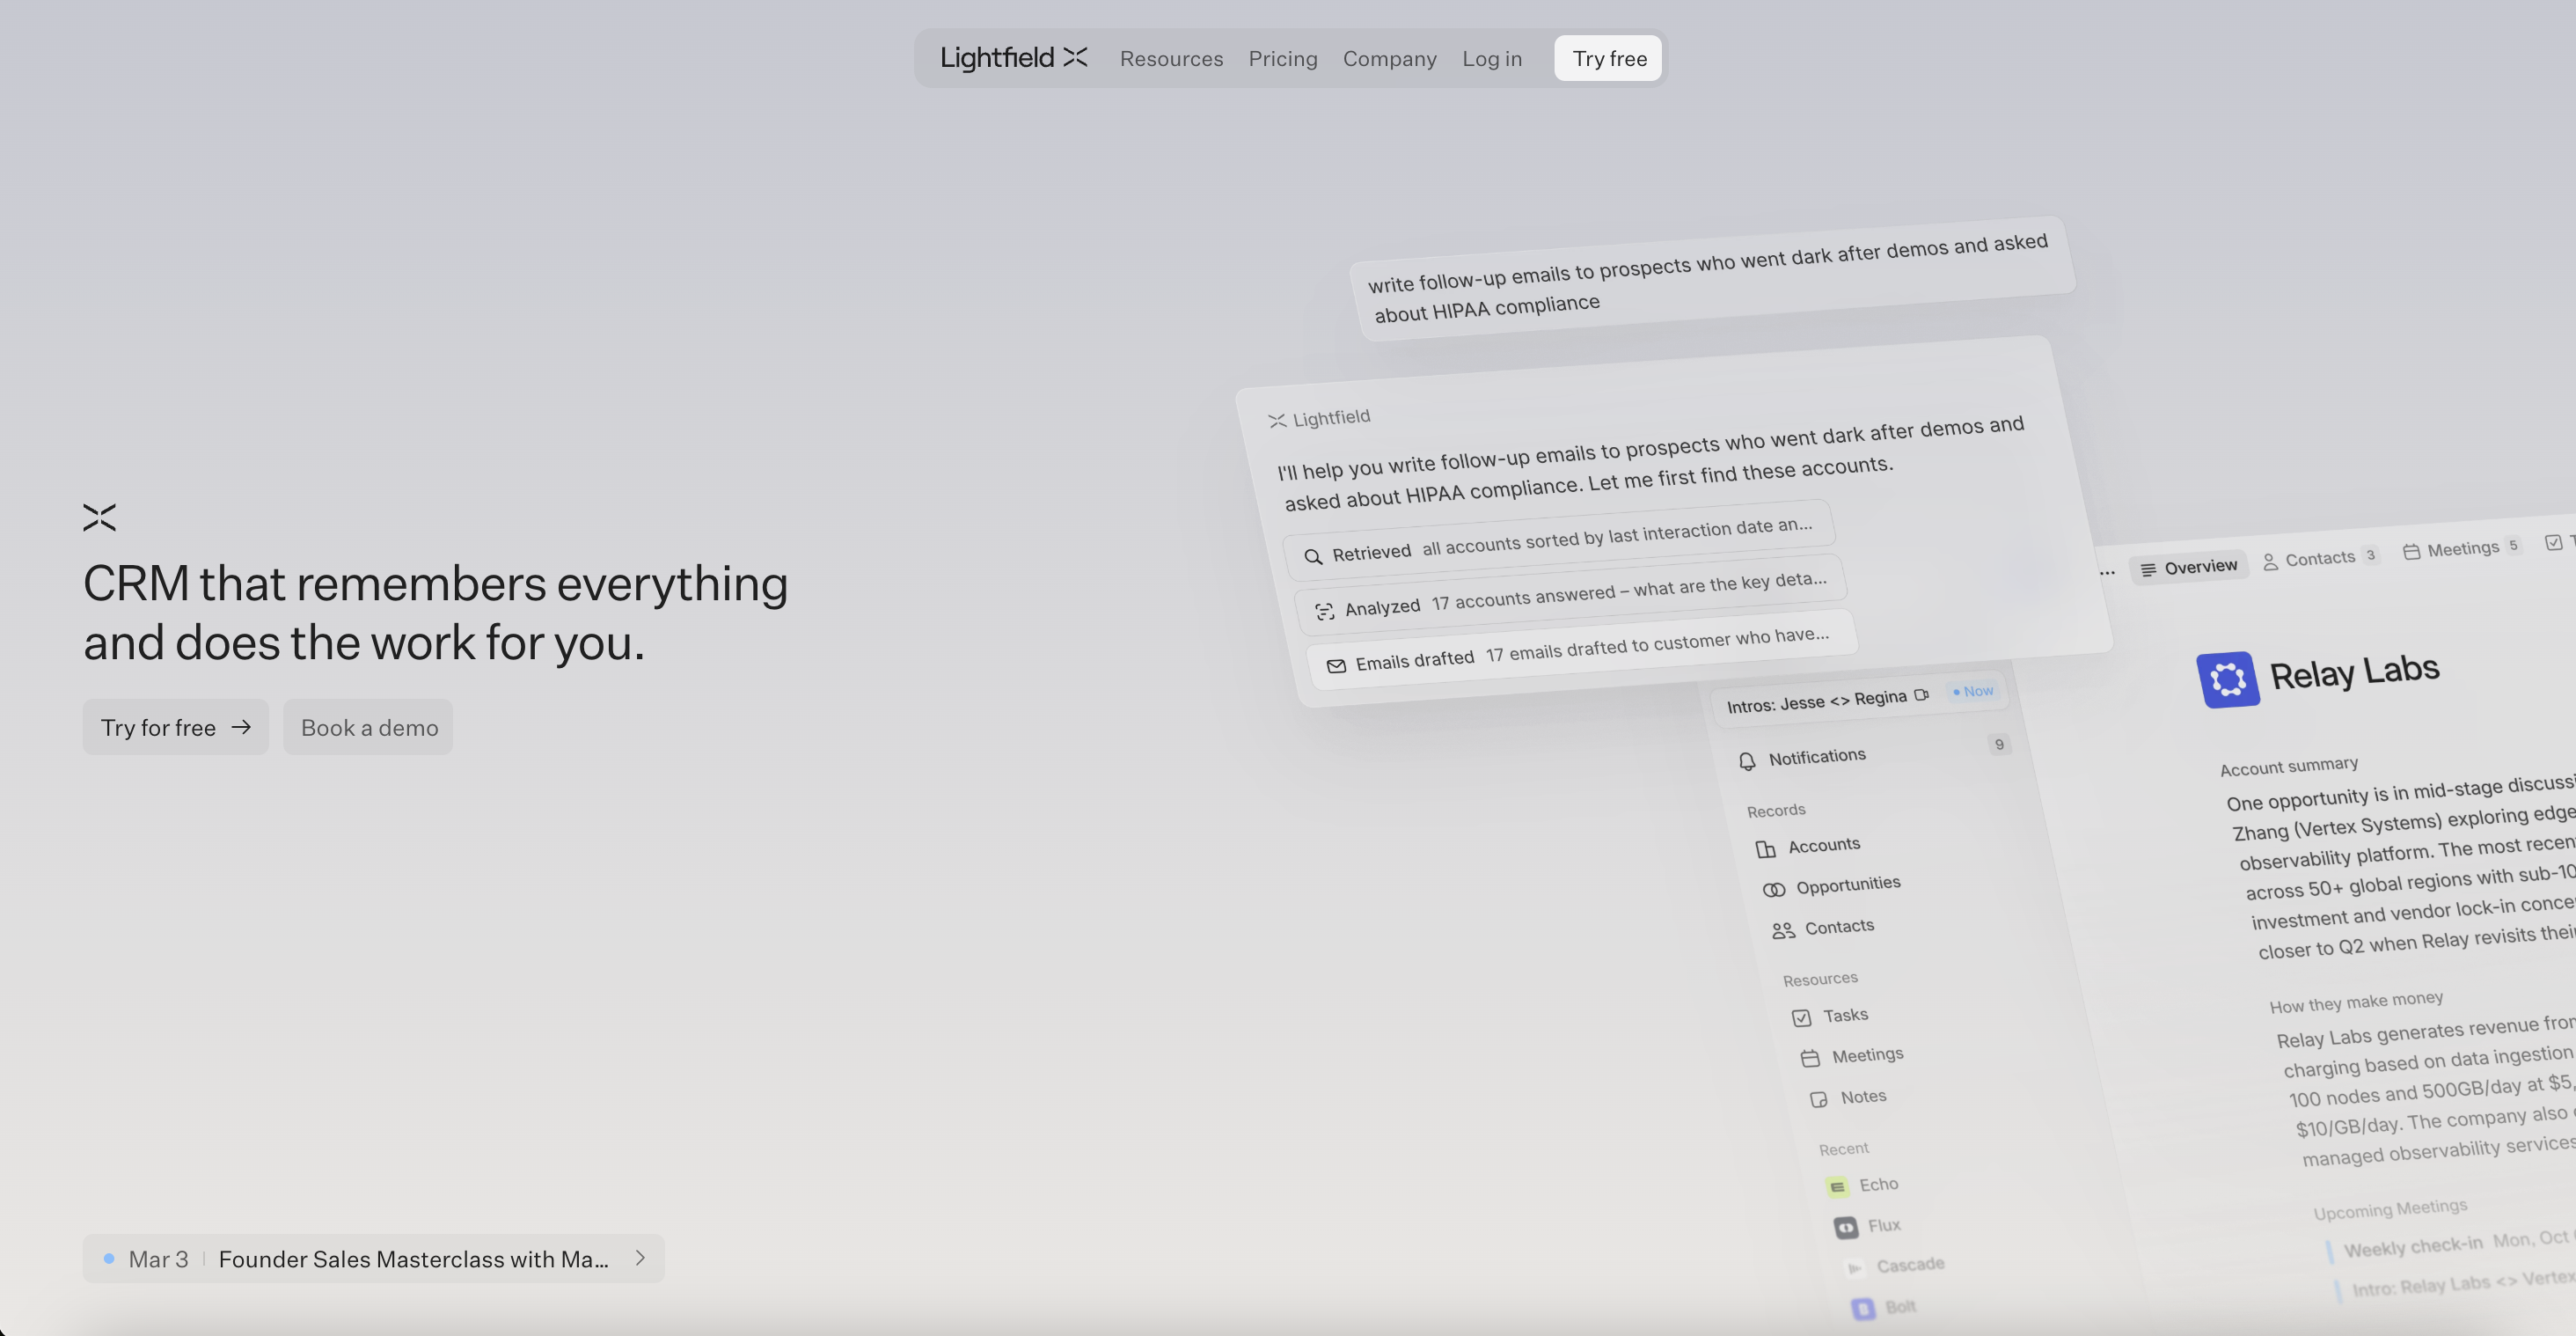Click the three-dots menu beside Overview
The image size is (2576, 1336).
coord(2107,573)
